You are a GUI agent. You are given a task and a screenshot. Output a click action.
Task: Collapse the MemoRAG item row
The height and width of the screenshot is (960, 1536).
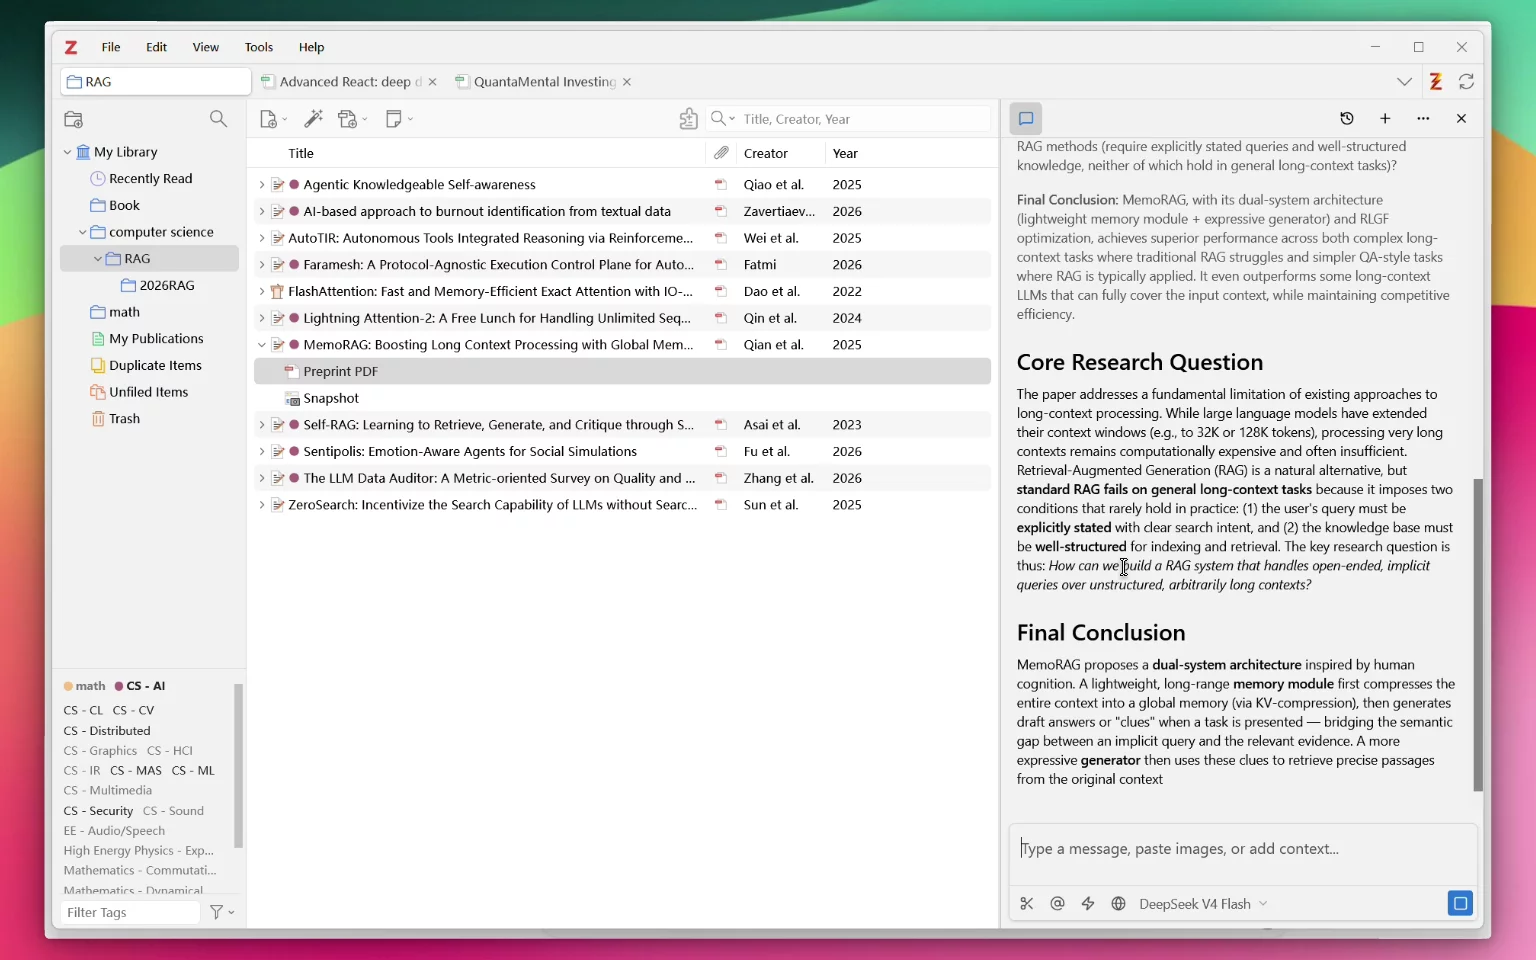(x=261, y=345)
